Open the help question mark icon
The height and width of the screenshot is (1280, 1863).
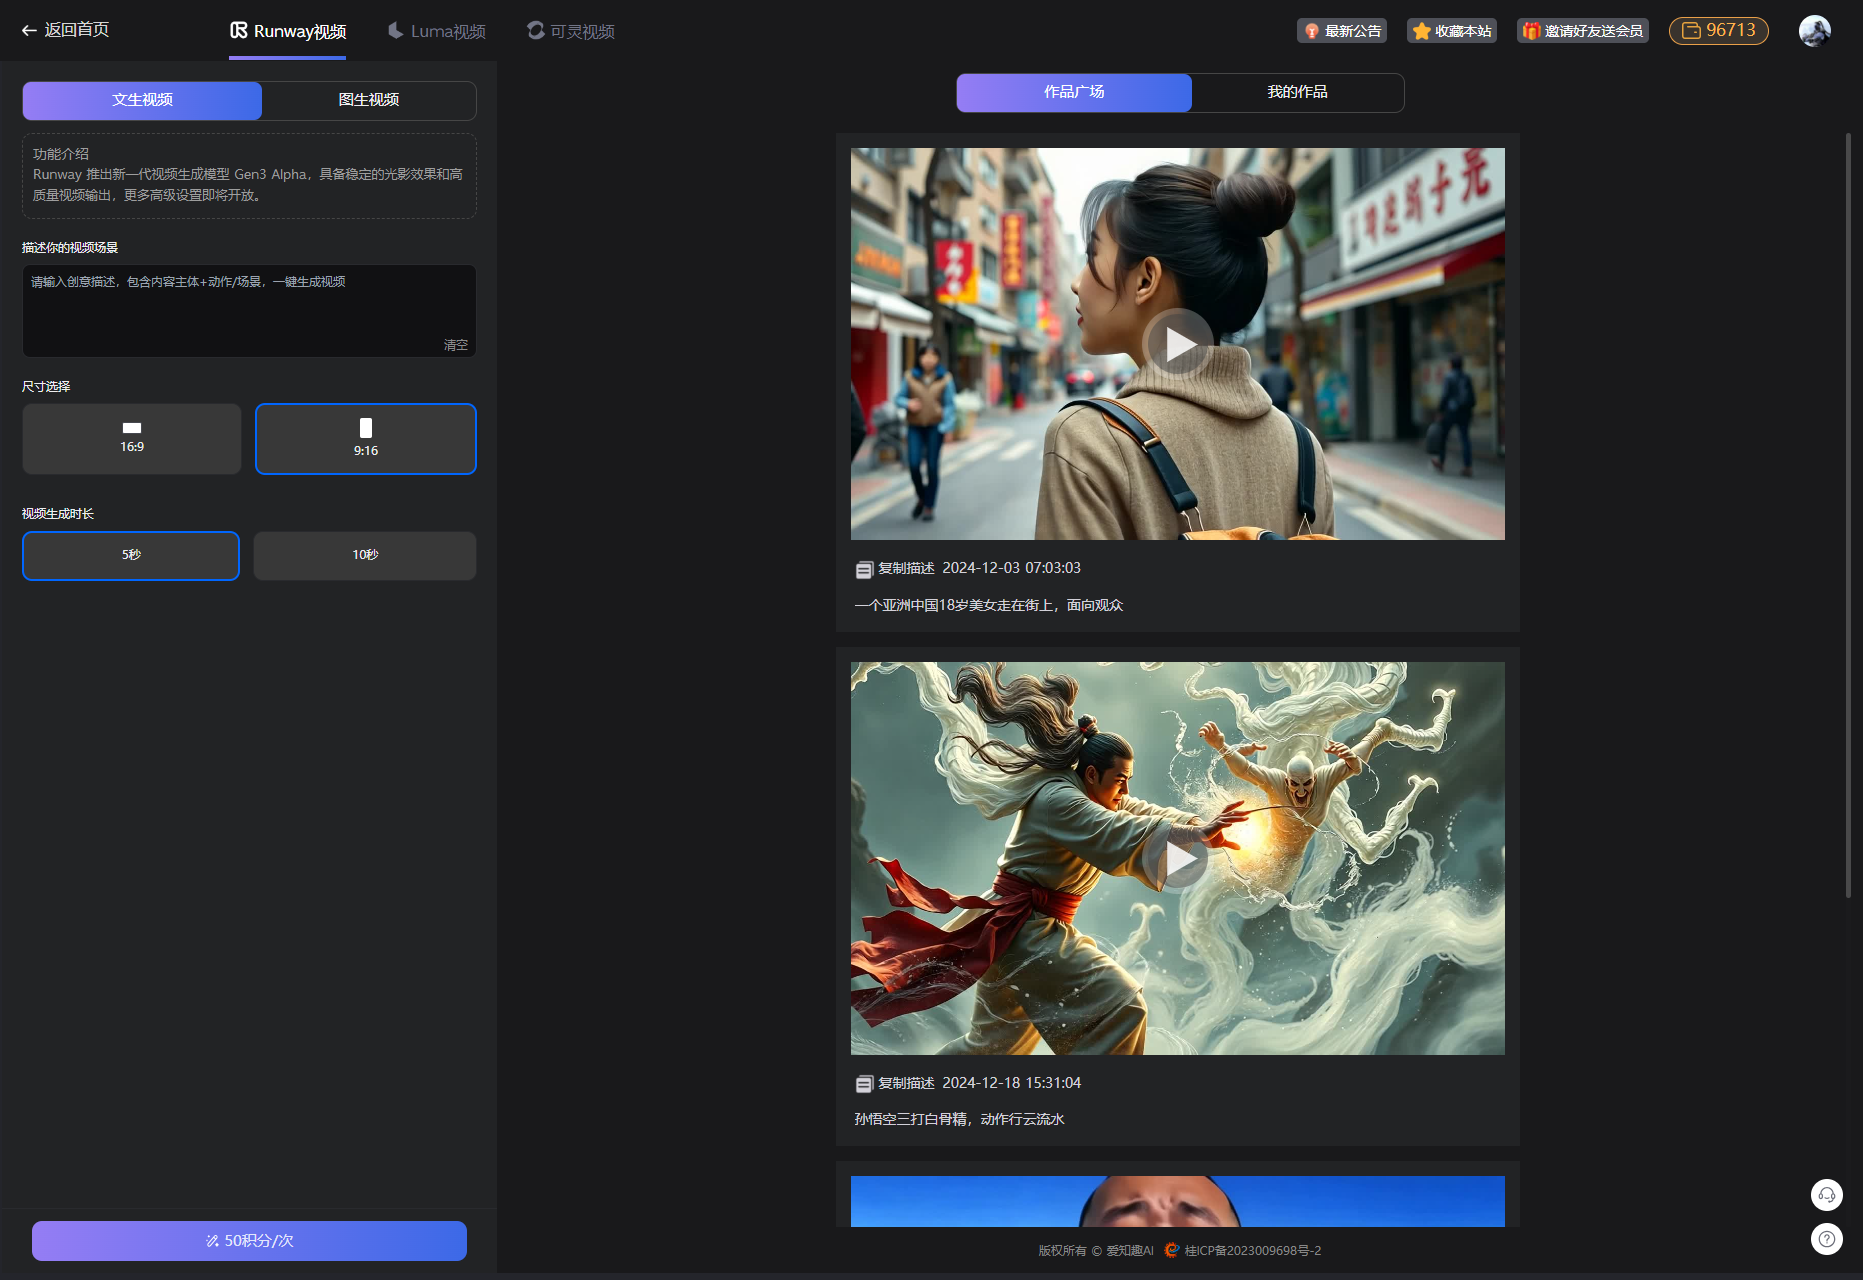[1827, 1239]
